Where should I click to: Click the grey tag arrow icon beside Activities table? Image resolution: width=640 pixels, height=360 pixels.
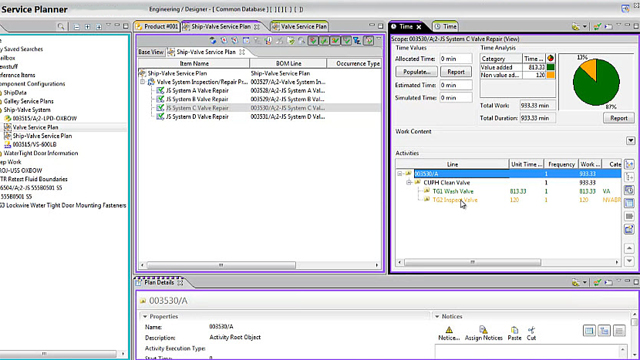pos(629,216)
